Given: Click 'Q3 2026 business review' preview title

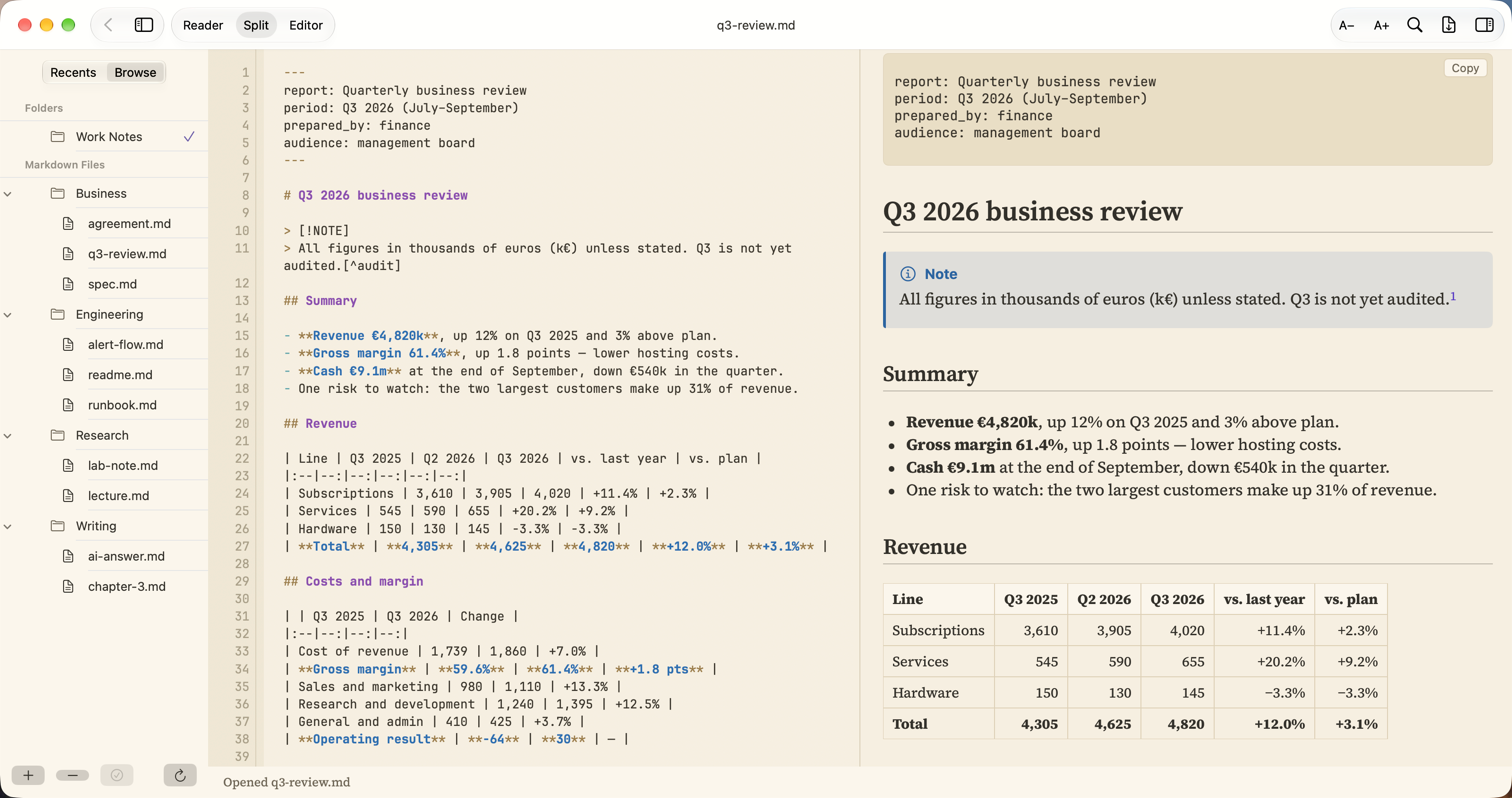Looking at the screenshot, I should [x=1033, y=212].
